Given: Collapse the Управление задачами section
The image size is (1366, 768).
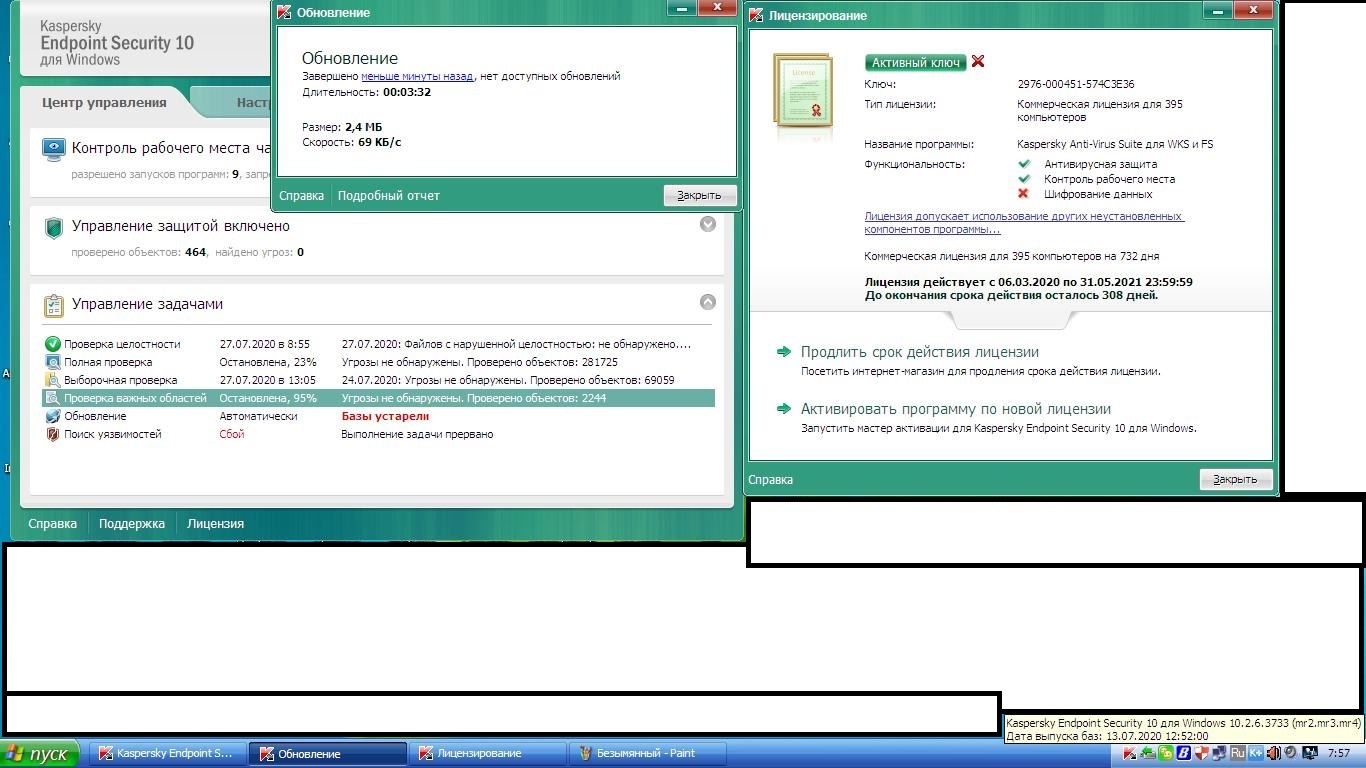Looking at the screenshot, I should 708,301.
